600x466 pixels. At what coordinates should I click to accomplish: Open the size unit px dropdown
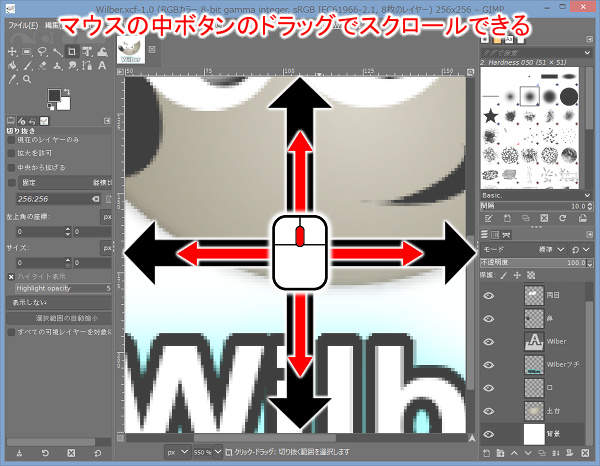107,248
